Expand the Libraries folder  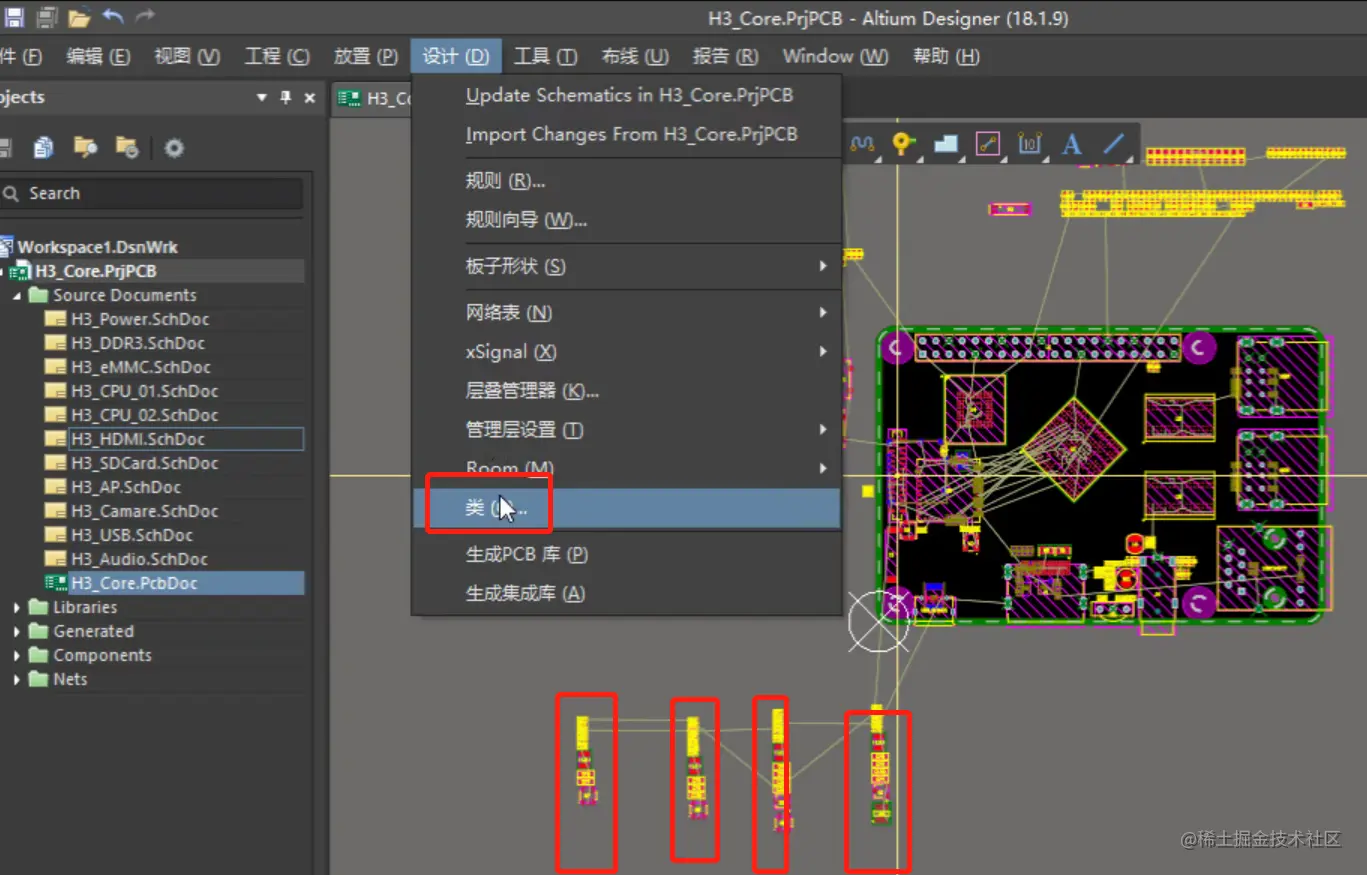click(17, 607)
